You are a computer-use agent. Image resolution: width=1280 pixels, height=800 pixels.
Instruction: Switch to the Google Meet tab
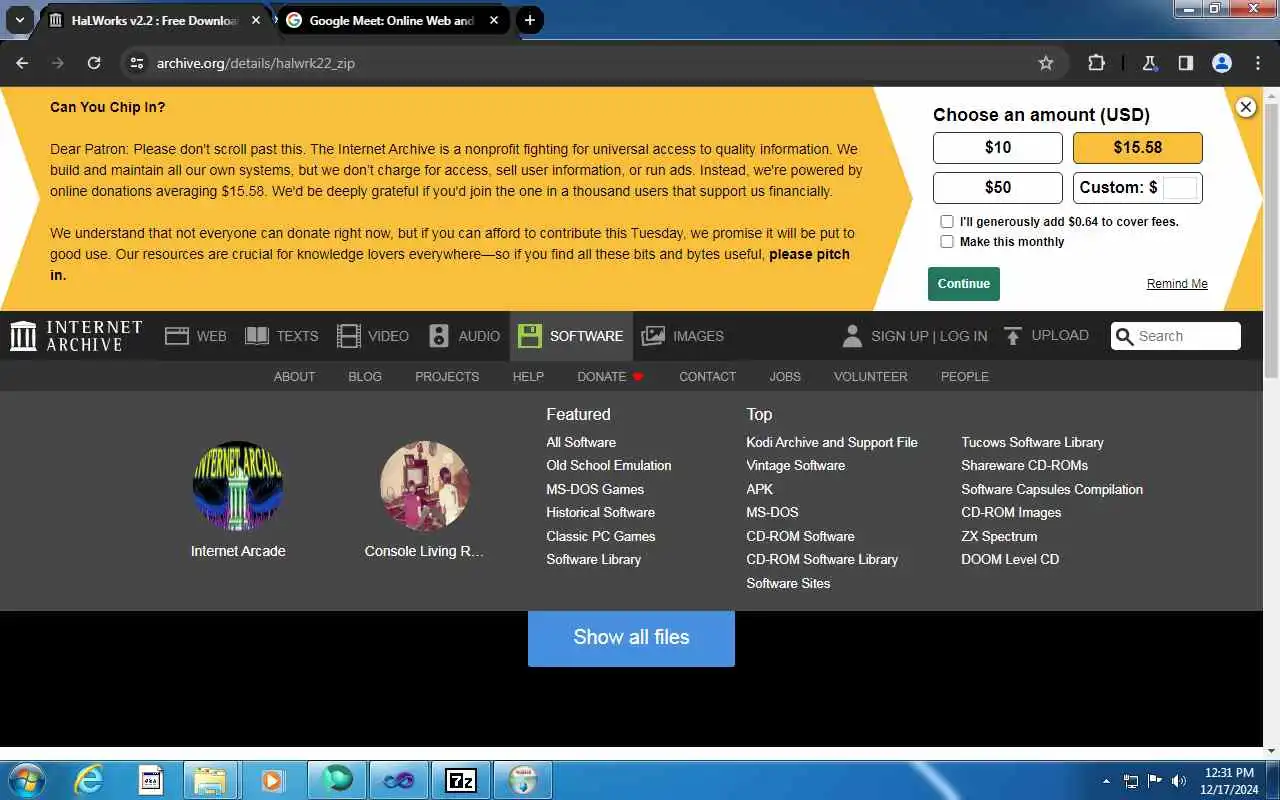click(391, 20)
